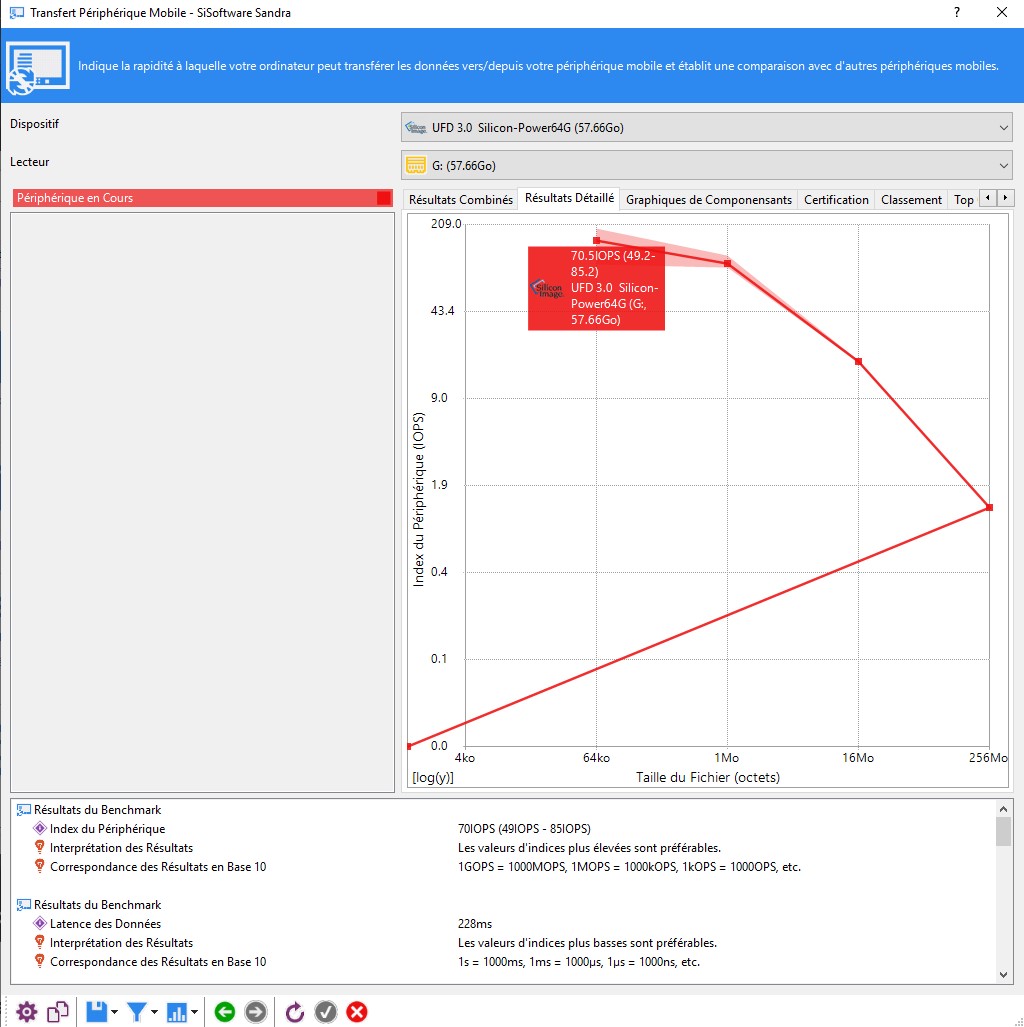Toggle red box for Périphérique en Cours

click(384, 198)
